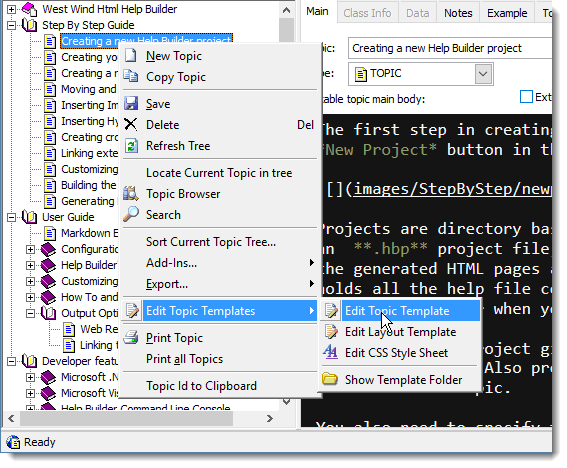This screenshot has width=567, height=468.
Task: Click the tree horizontal scrollbar right arrow
Action: coord(270,418)
